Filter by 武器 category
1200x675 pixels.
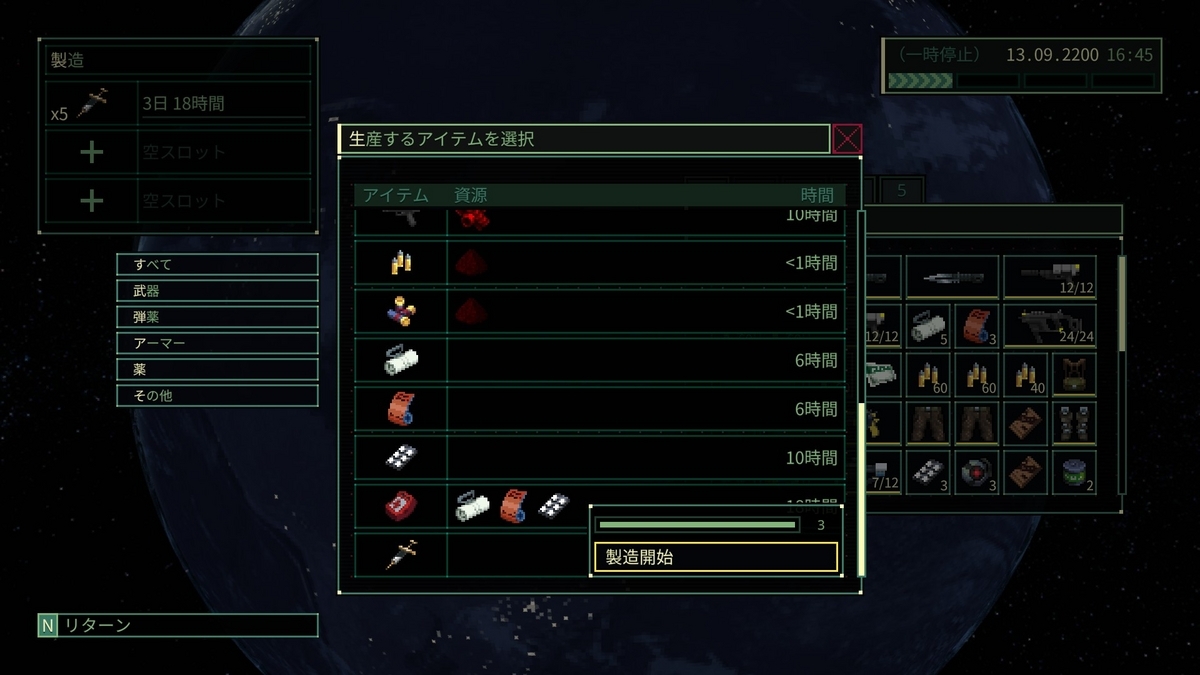[217, 290]
